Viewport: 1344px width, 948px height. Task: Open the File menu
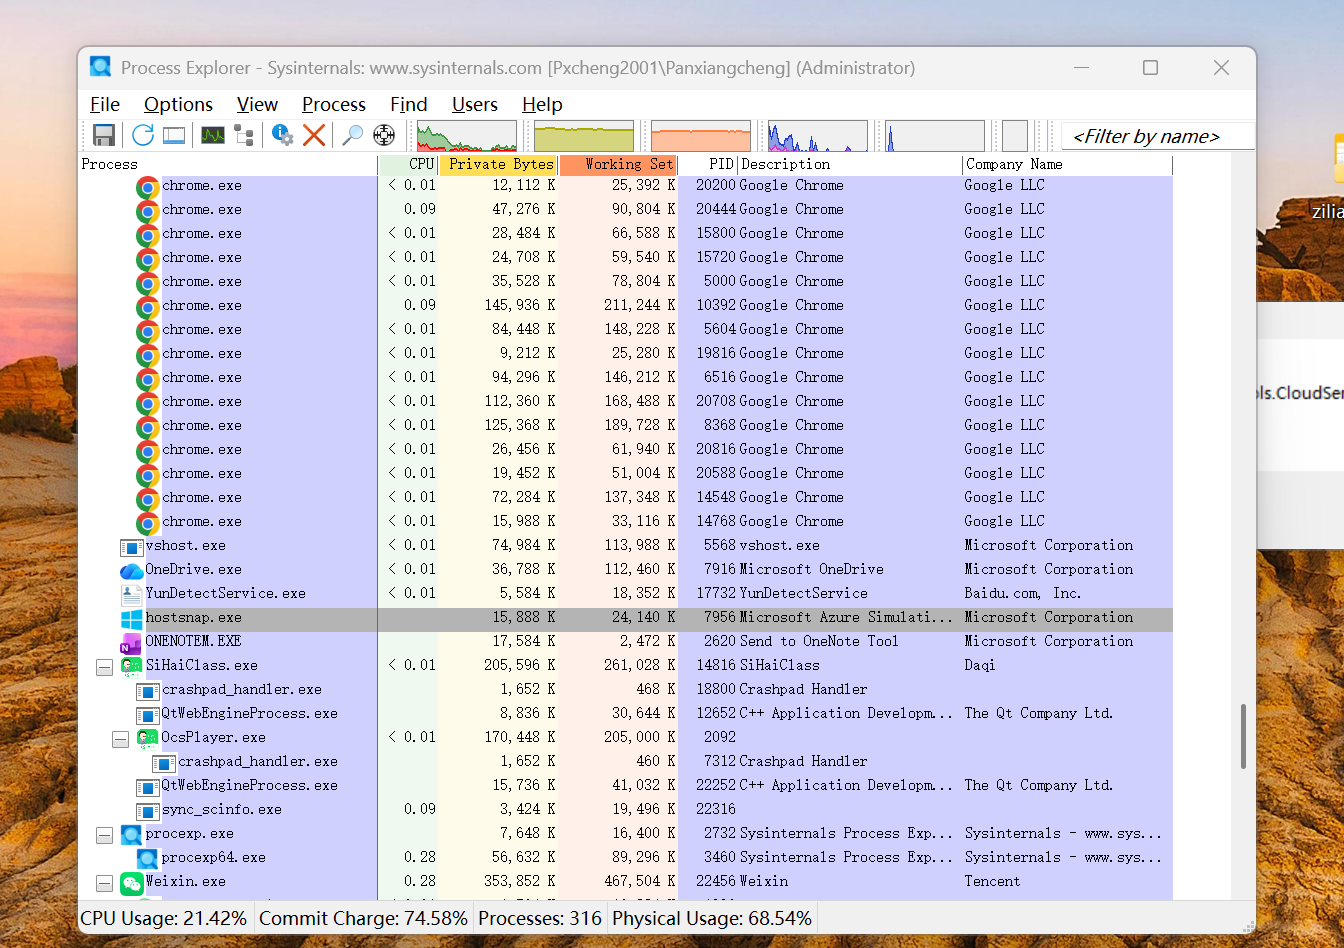point(105,105)
